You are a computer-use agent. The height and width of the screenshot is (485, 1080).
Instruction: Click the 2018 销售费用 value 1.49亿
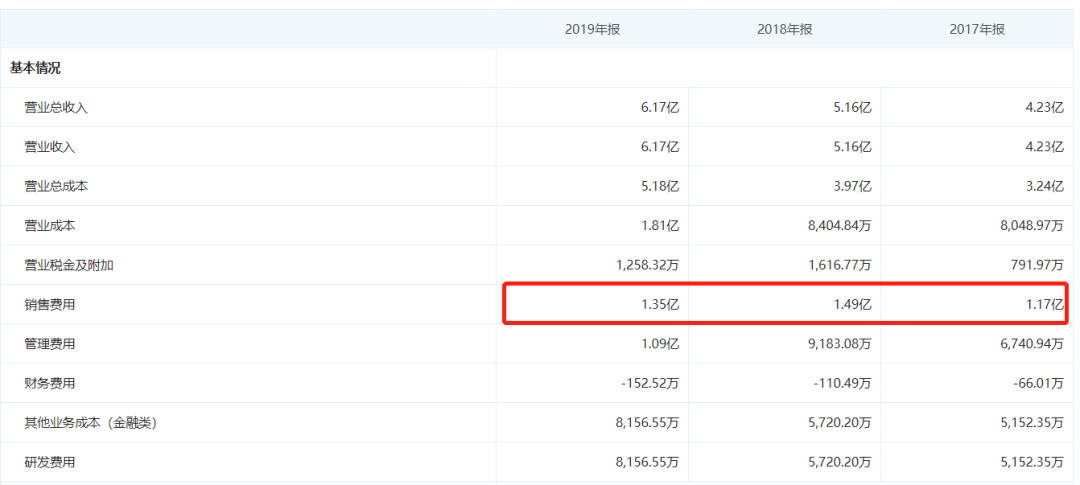tap(851, 305)
